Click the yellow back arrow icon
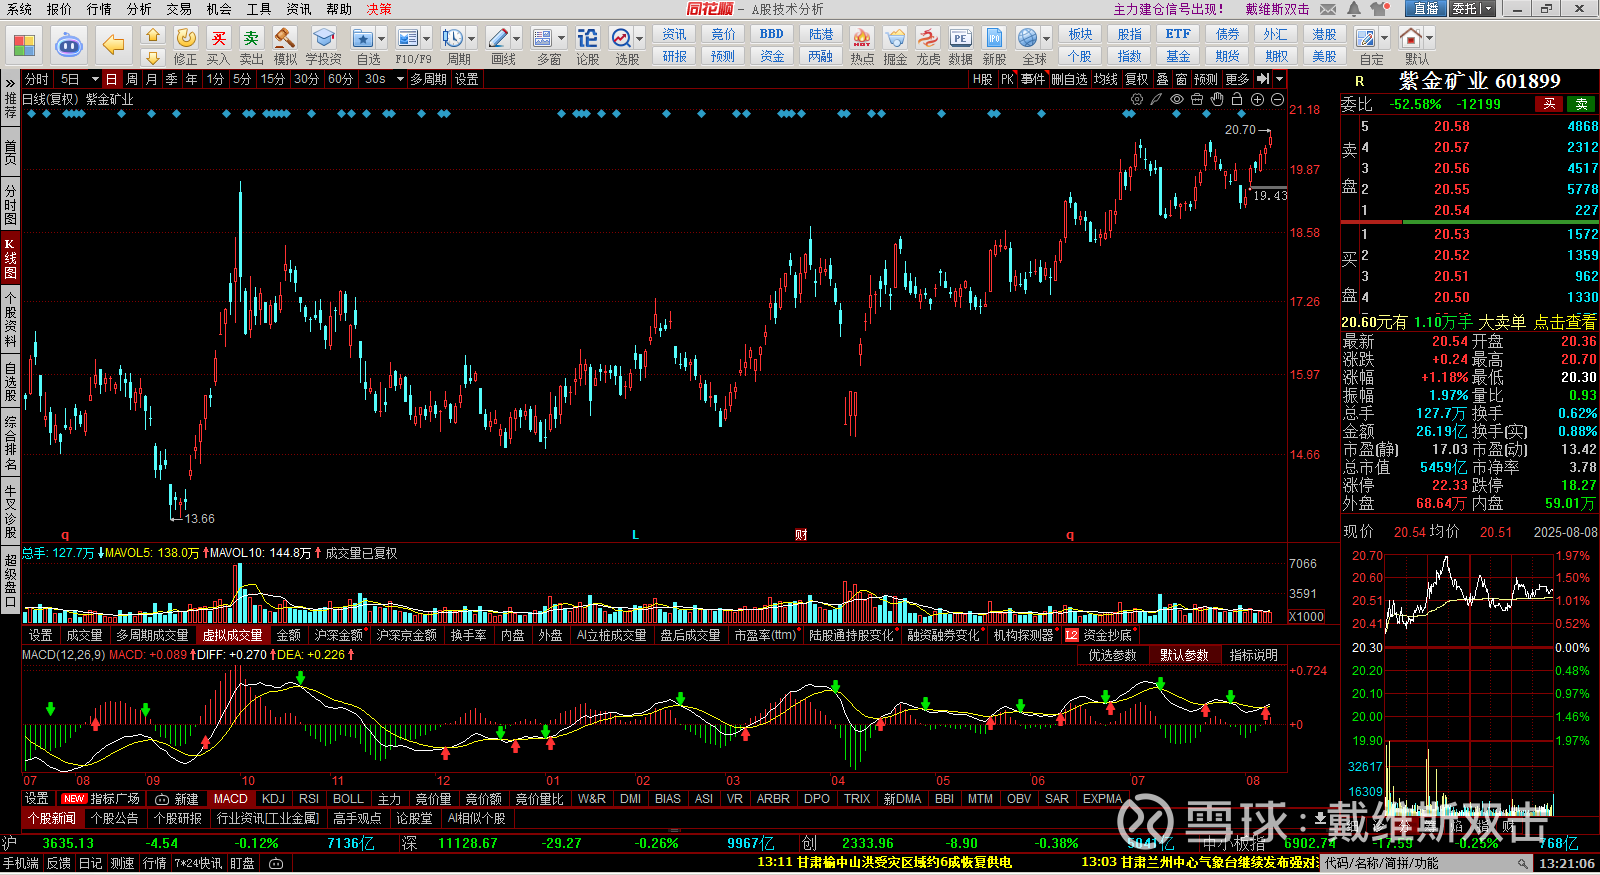Screen dimensions: 1600x875 pos(114,45)
